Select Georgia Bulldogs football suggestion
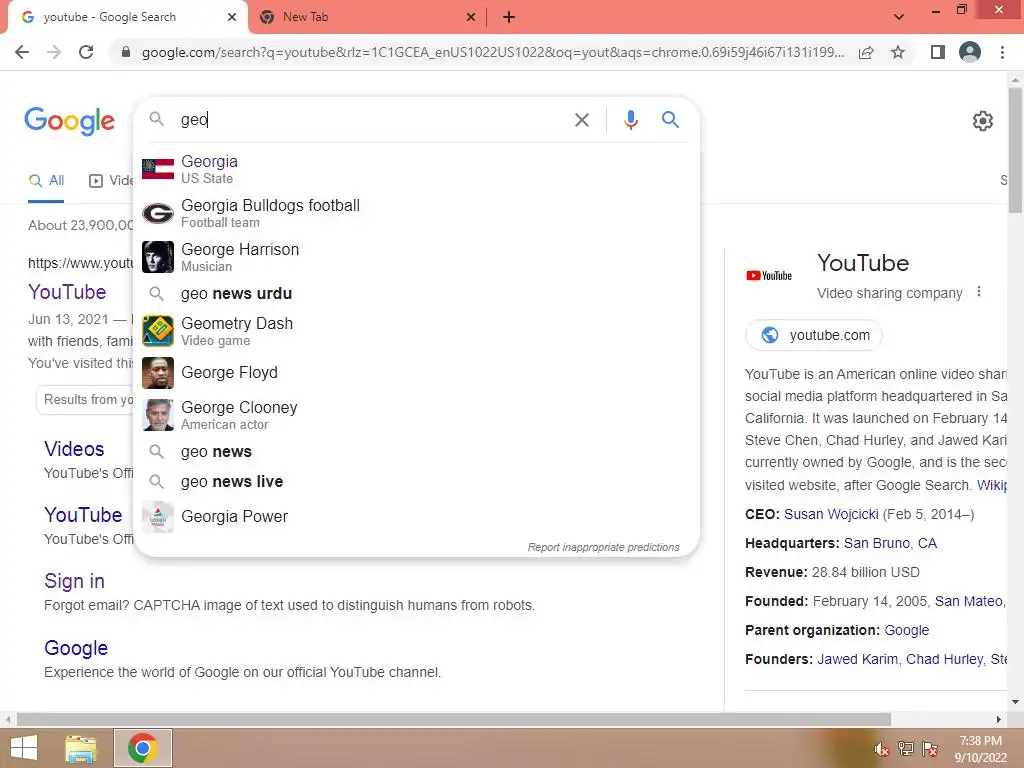Viewport: 1024px width, 768px height. click(417, 213)
